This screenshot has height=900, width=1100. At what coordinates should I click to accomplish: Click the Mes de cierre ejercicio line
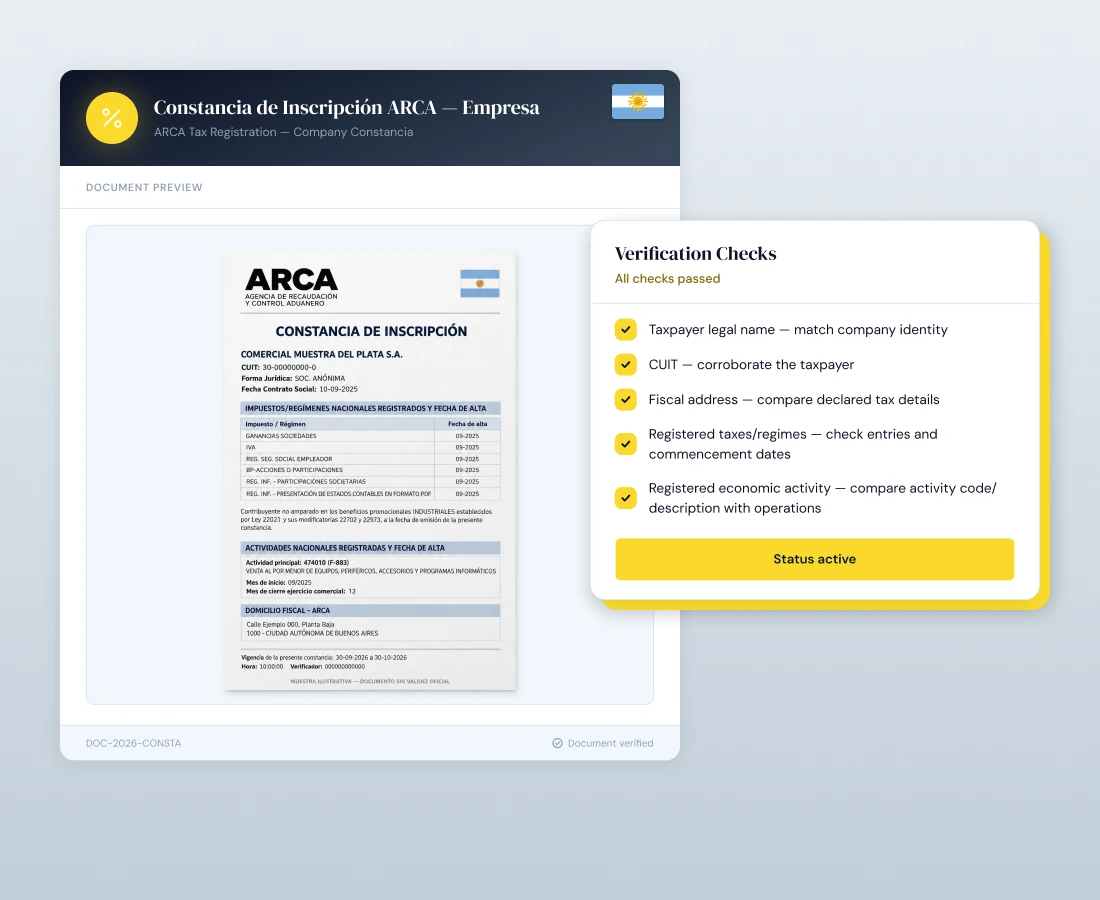301,591
